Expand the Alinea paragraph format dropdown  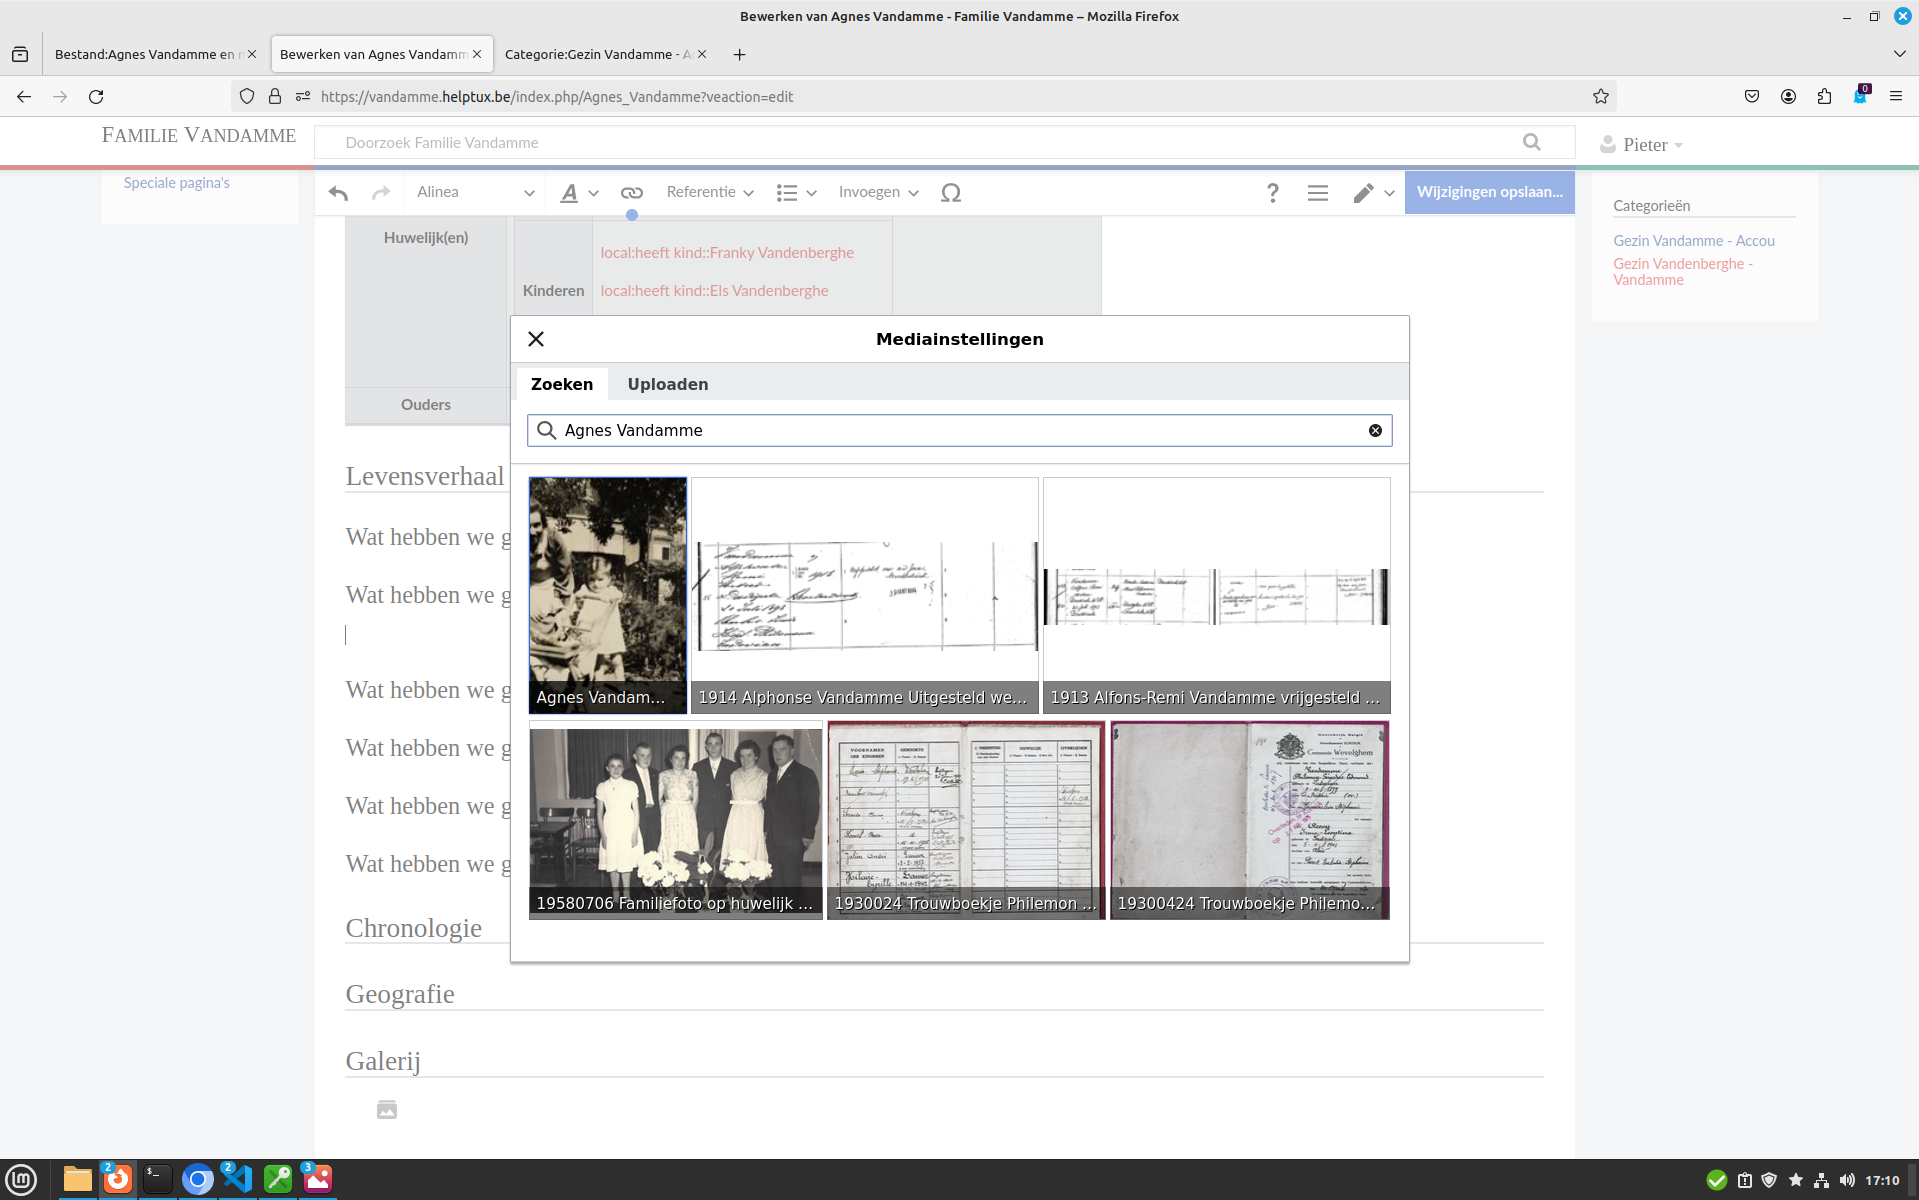pos(475,193)
